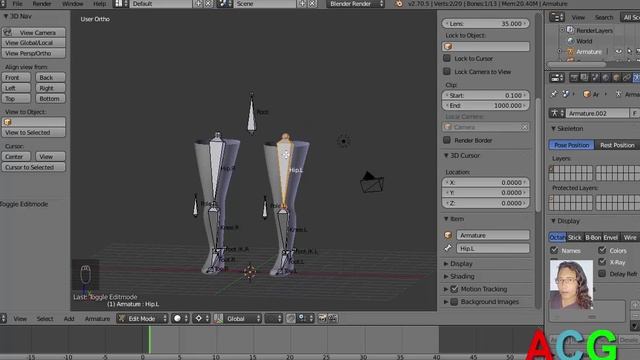Click the Cursor to Selected button
Screen dimensions: 640x360
(33, 167)
